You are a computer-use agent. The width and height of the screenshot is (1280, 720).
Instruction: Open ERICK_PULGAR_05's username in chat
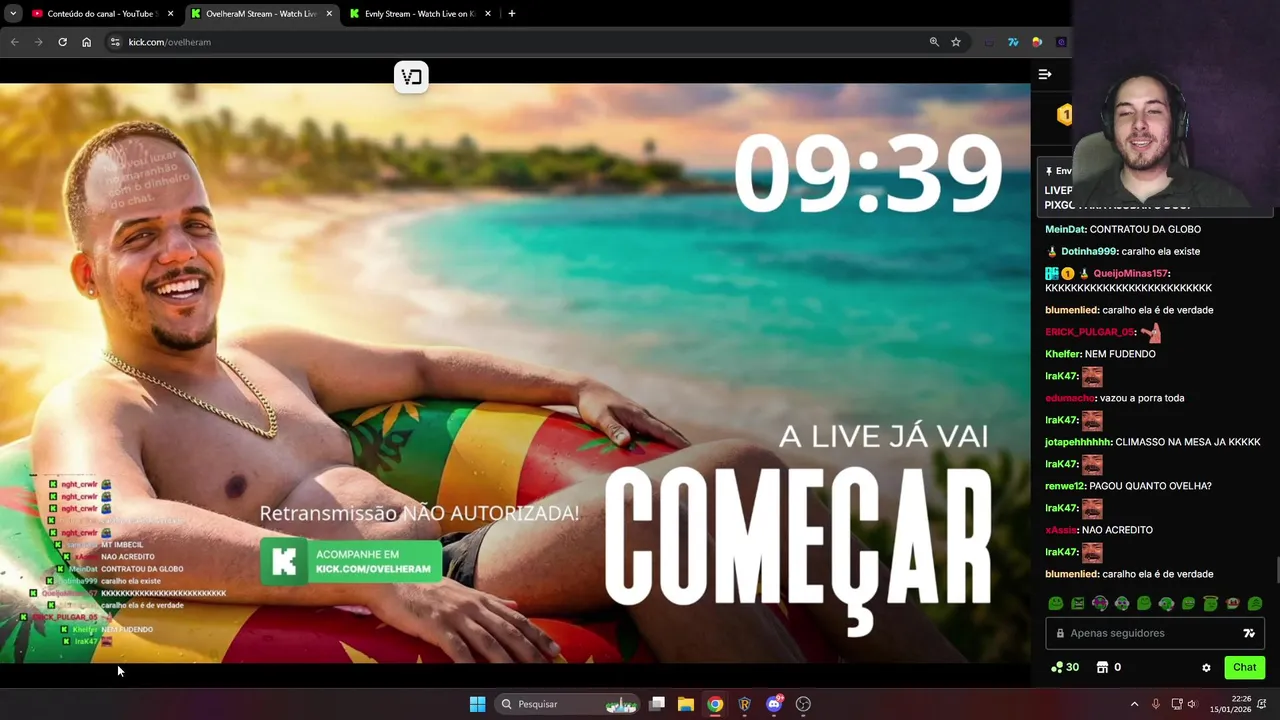[x=1090, y=332]
